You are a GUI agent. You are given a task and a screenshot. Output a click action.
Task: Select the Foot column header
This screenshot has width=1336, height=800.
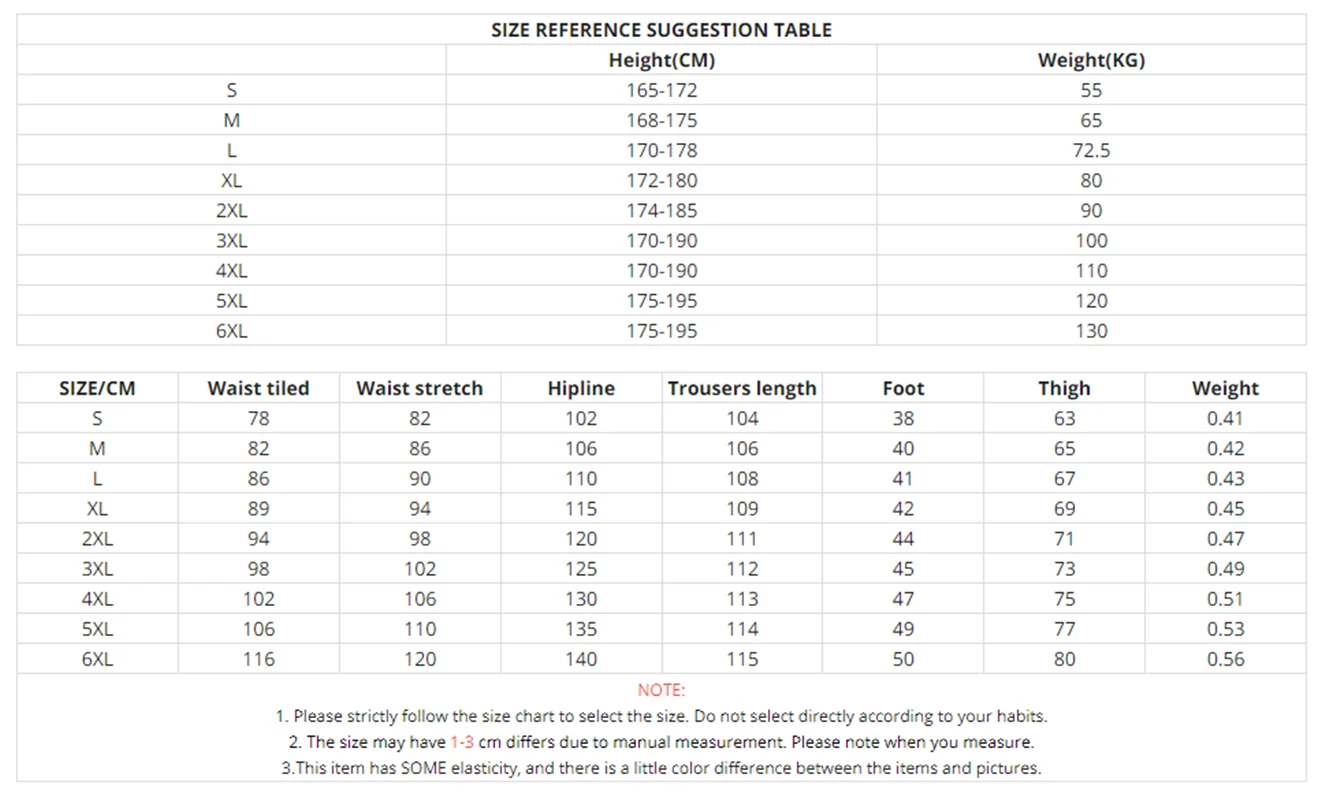point(903,389)
